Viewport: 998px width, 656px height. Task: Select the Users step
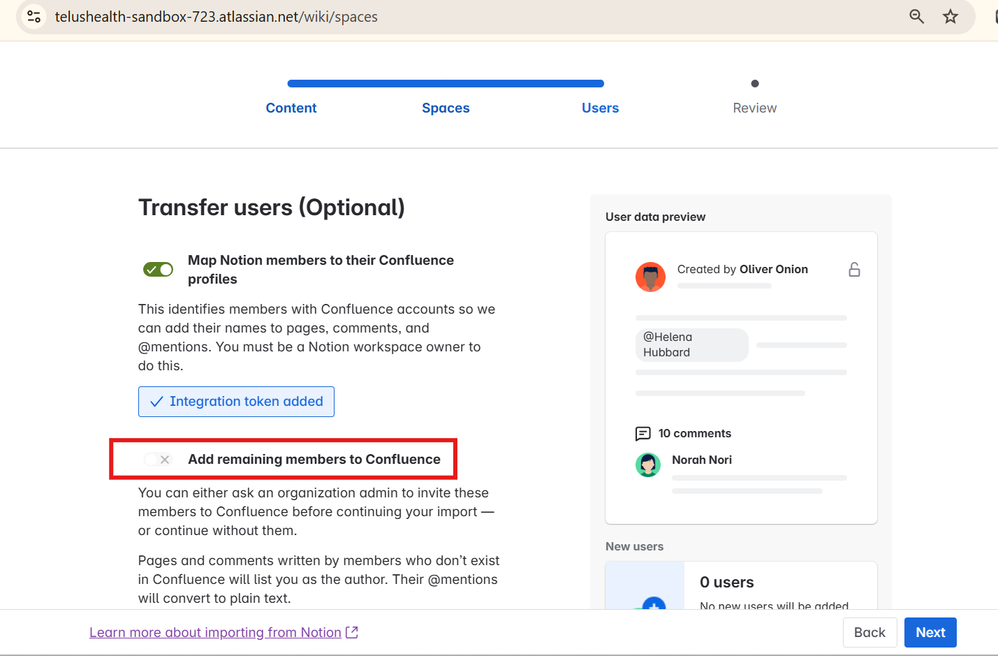point(600,108)
